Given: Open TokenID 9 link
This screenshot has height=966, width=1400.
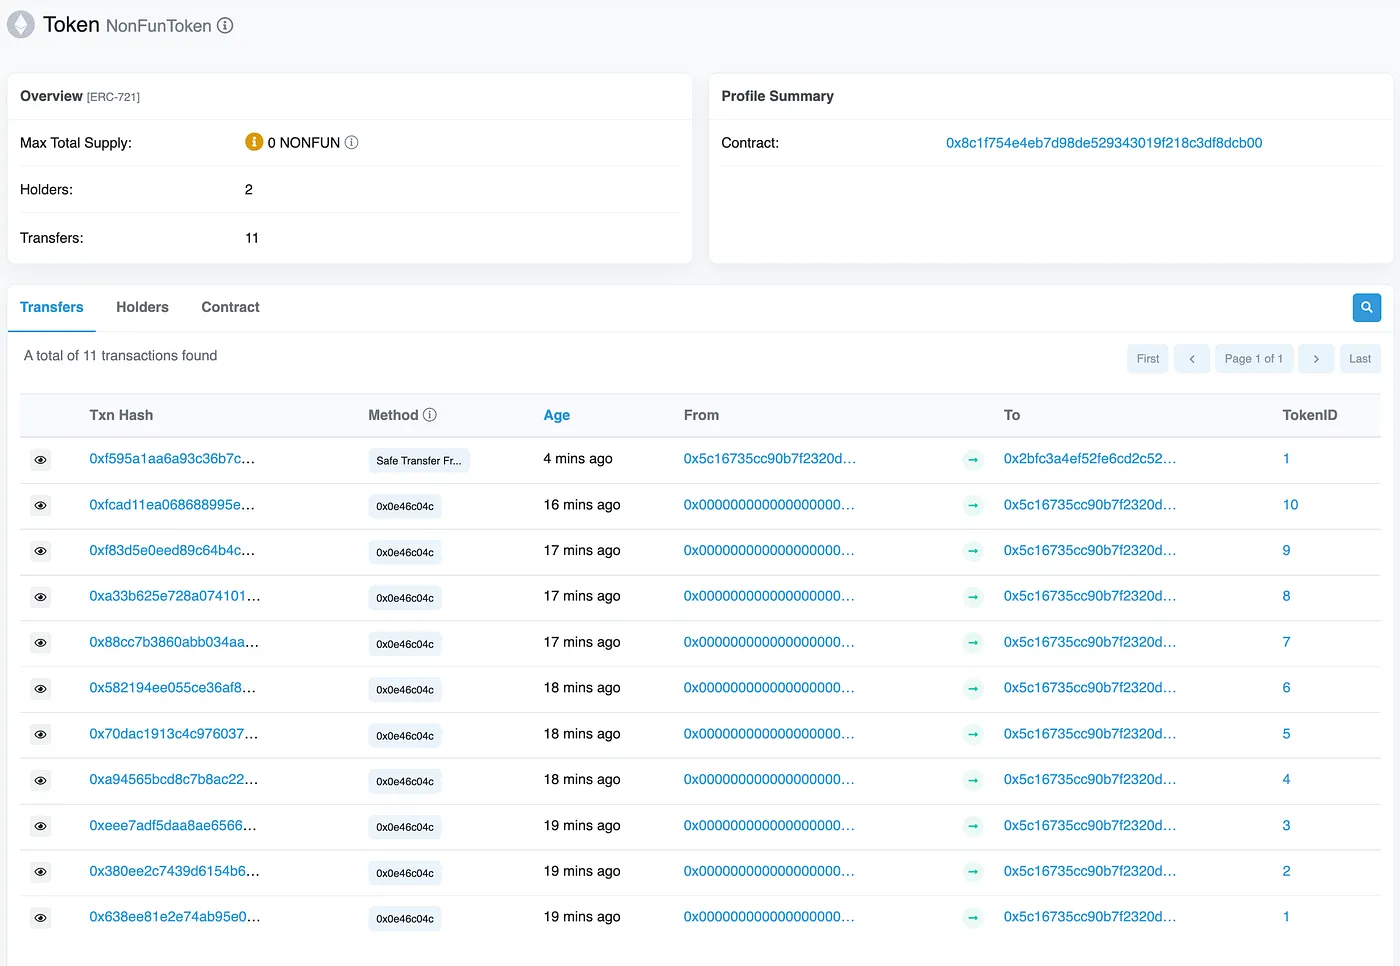Looking at the screenshot, I should tap(1287, 551).
